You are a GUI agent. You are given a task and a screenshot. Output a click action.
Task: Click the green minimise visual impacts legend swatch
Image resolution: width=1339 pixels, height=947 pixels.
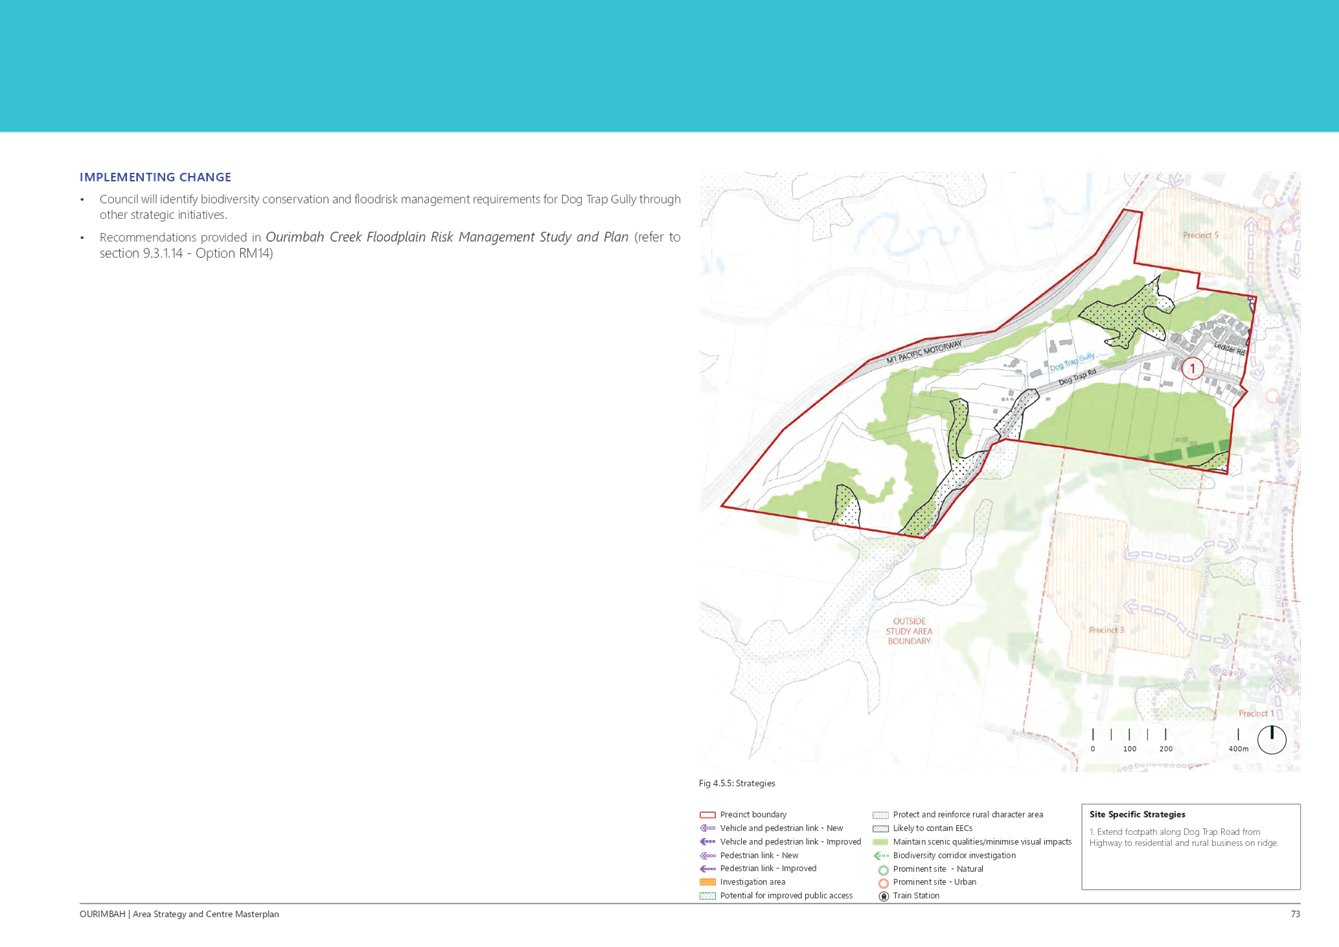point(882,842)
